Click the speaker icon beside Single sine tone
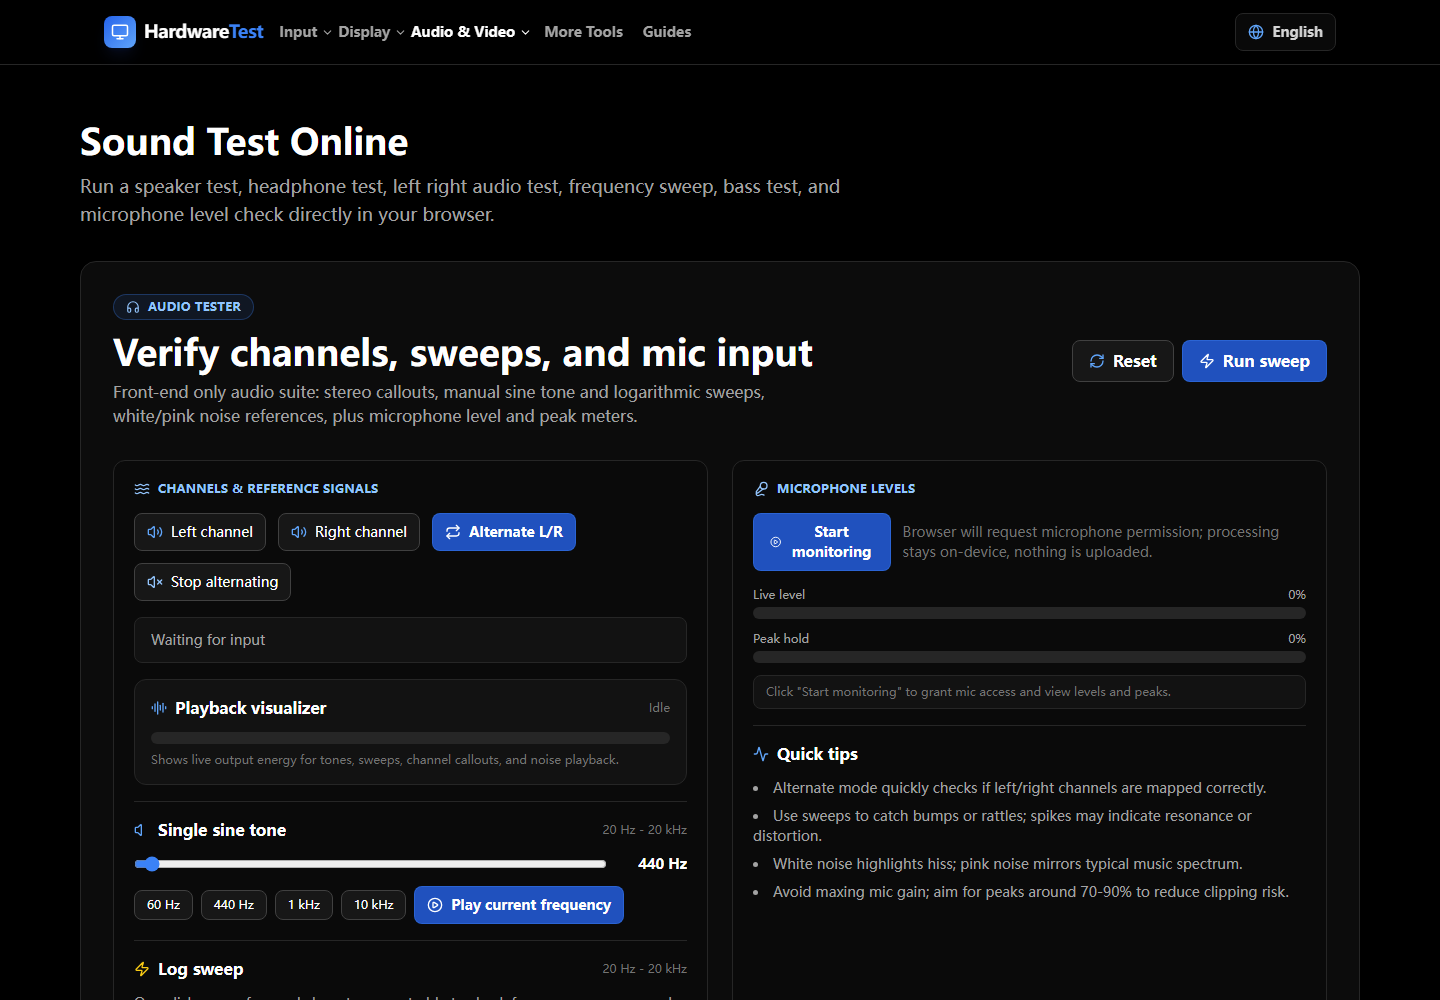 pyautogui.click(x=140, y=830)
